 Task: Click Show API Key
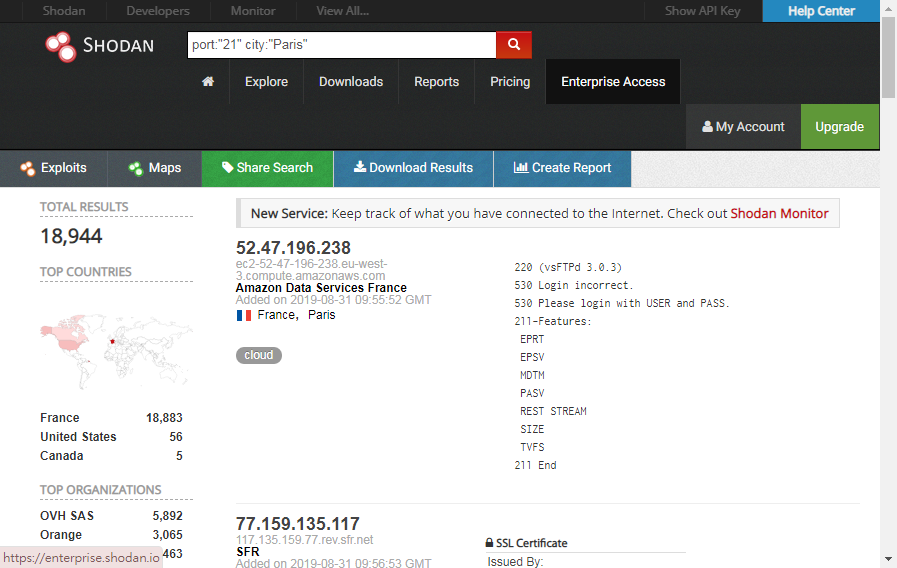tap(702, 11)
